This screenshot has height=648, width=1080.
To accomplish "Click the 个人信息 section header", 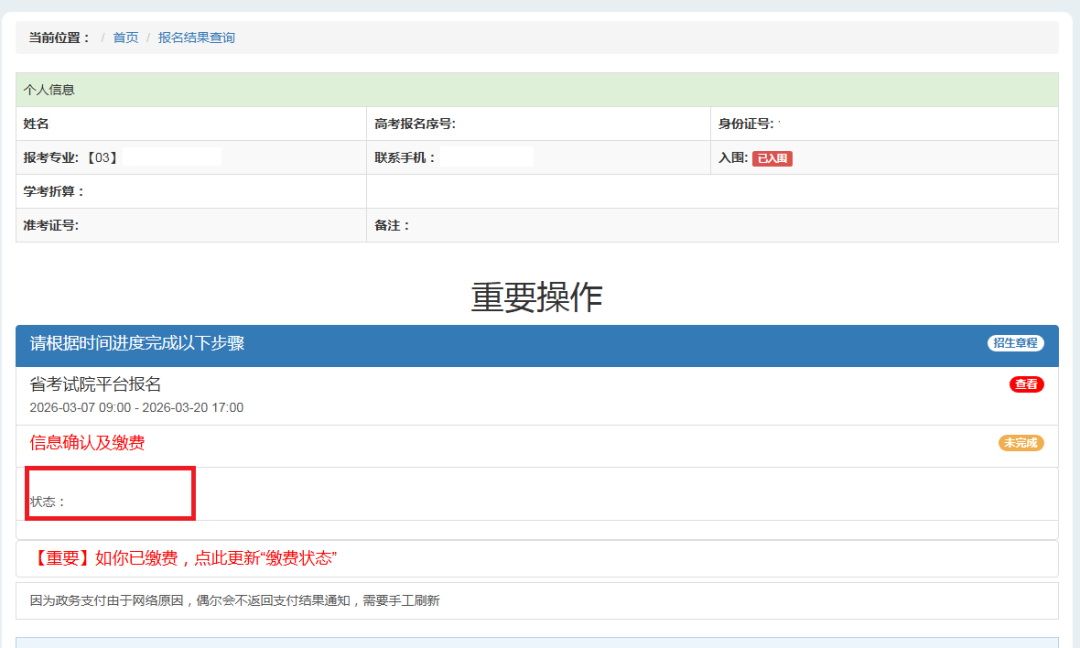I will 49,90.
